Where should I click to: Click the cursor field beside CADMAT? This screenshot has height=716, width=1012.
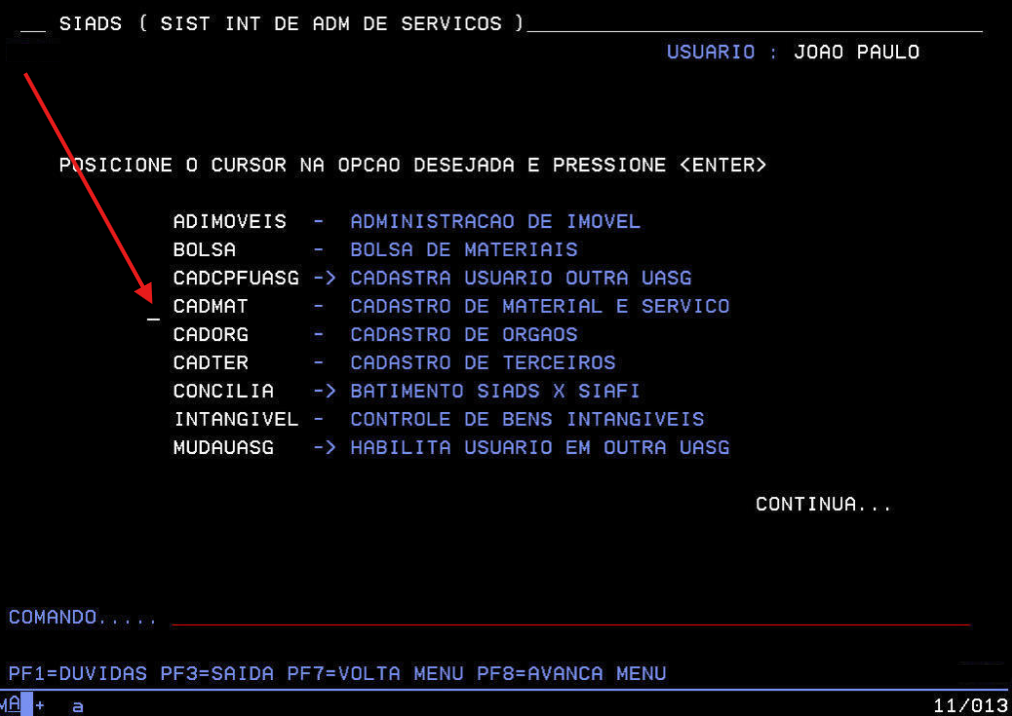click(153, 316)
